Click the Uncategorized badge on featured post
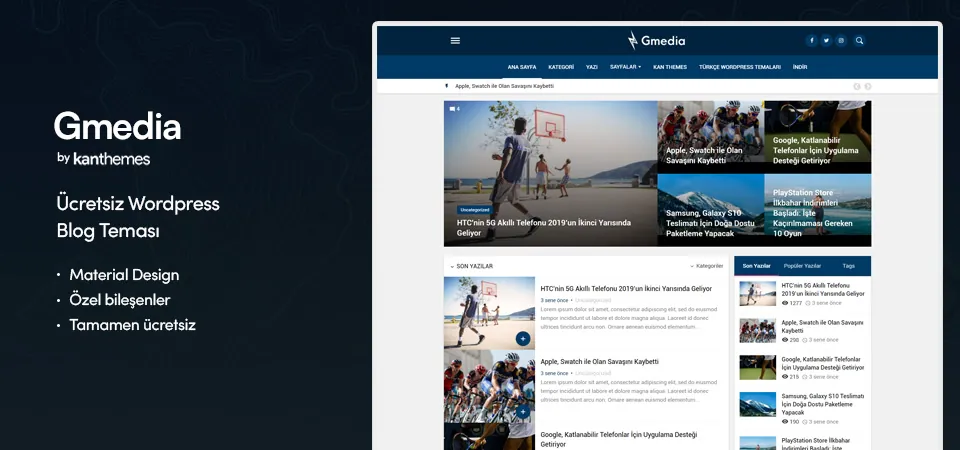 coord(474,210)
